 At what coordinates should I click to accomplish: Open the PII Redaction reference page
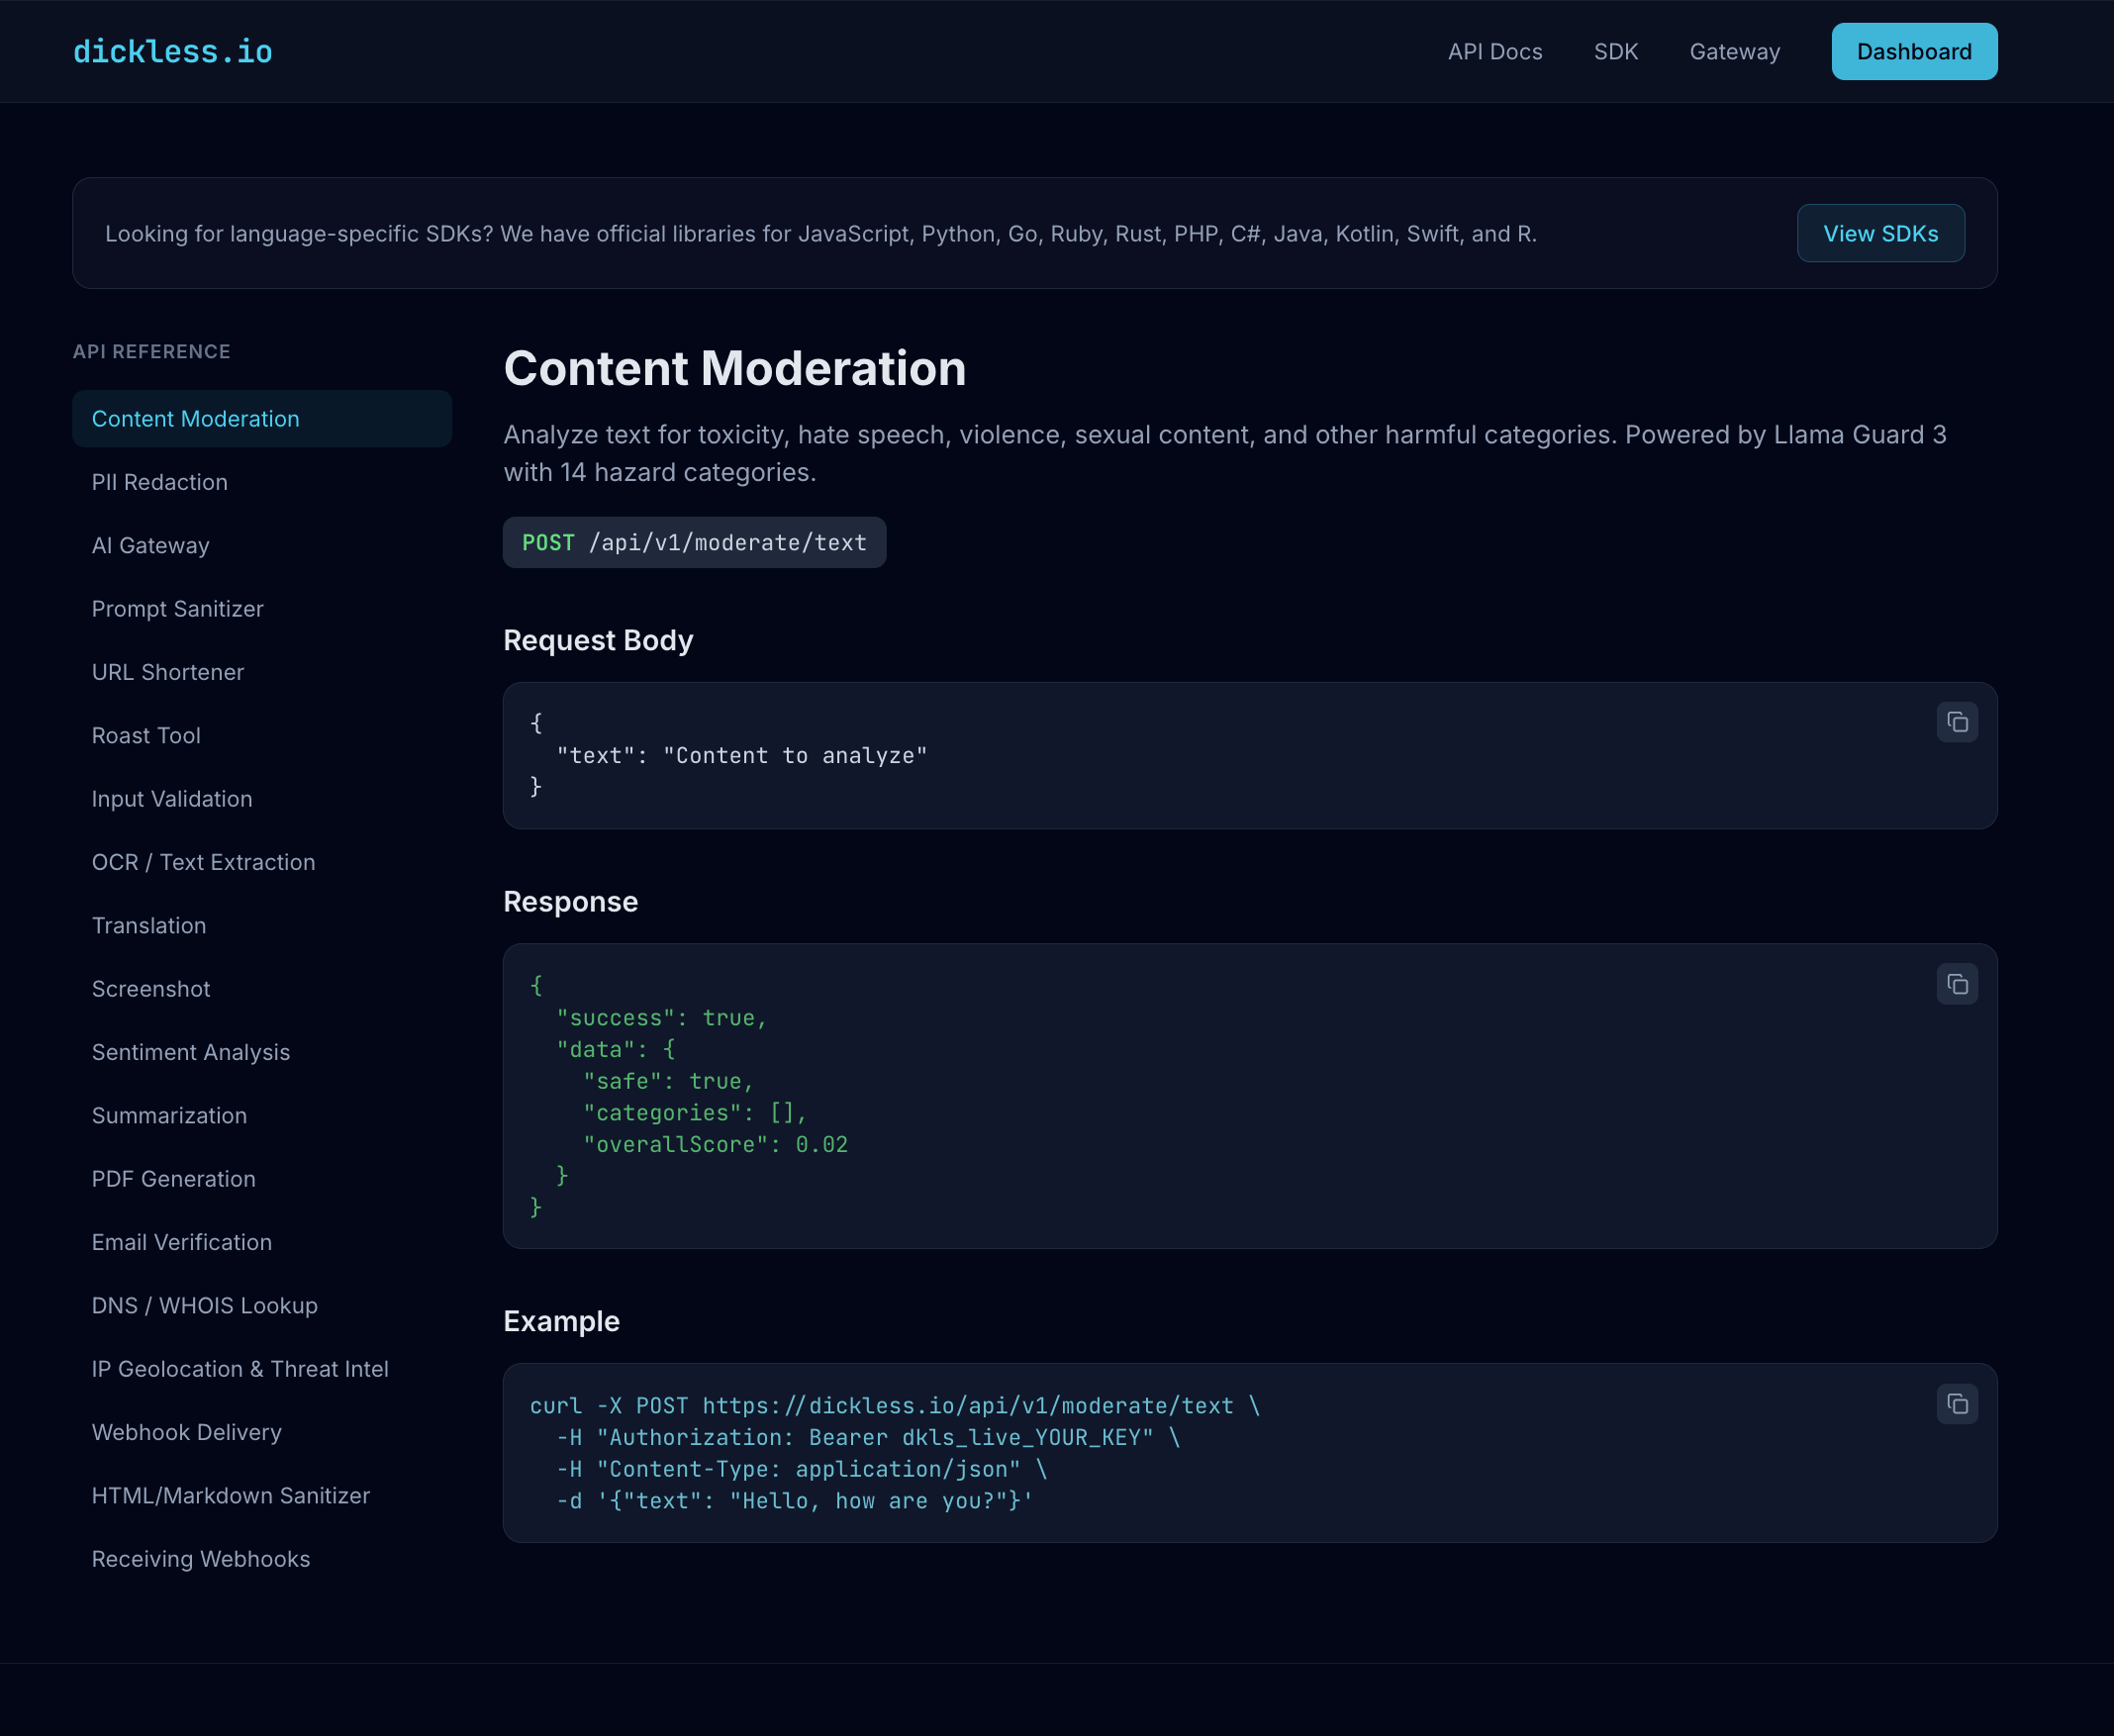coord(159,482)
